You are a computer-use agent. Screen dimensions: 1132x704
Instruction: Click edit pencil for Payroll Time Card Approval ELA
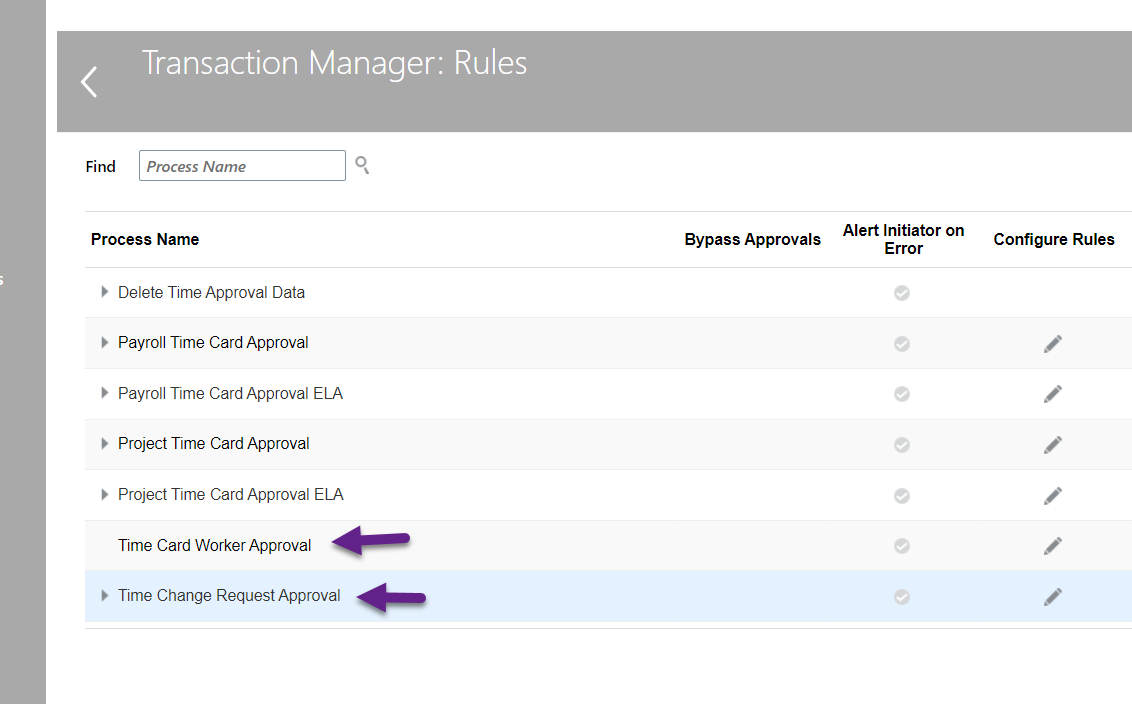point(1053,393)
